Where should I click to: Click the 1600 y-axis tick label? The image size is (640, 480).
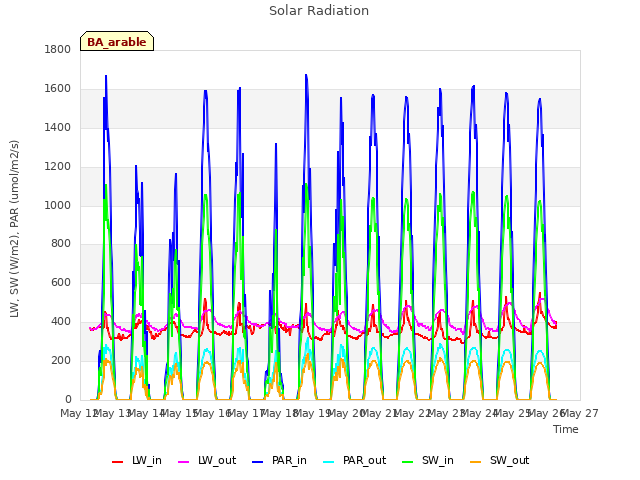(x=58, y=89)
